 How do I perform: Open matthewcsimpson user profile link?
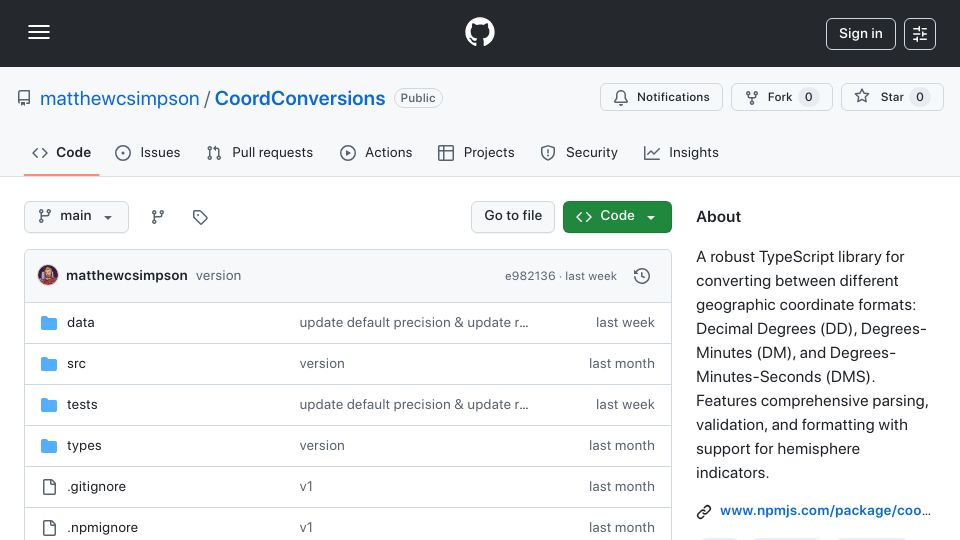pos(119,98)
